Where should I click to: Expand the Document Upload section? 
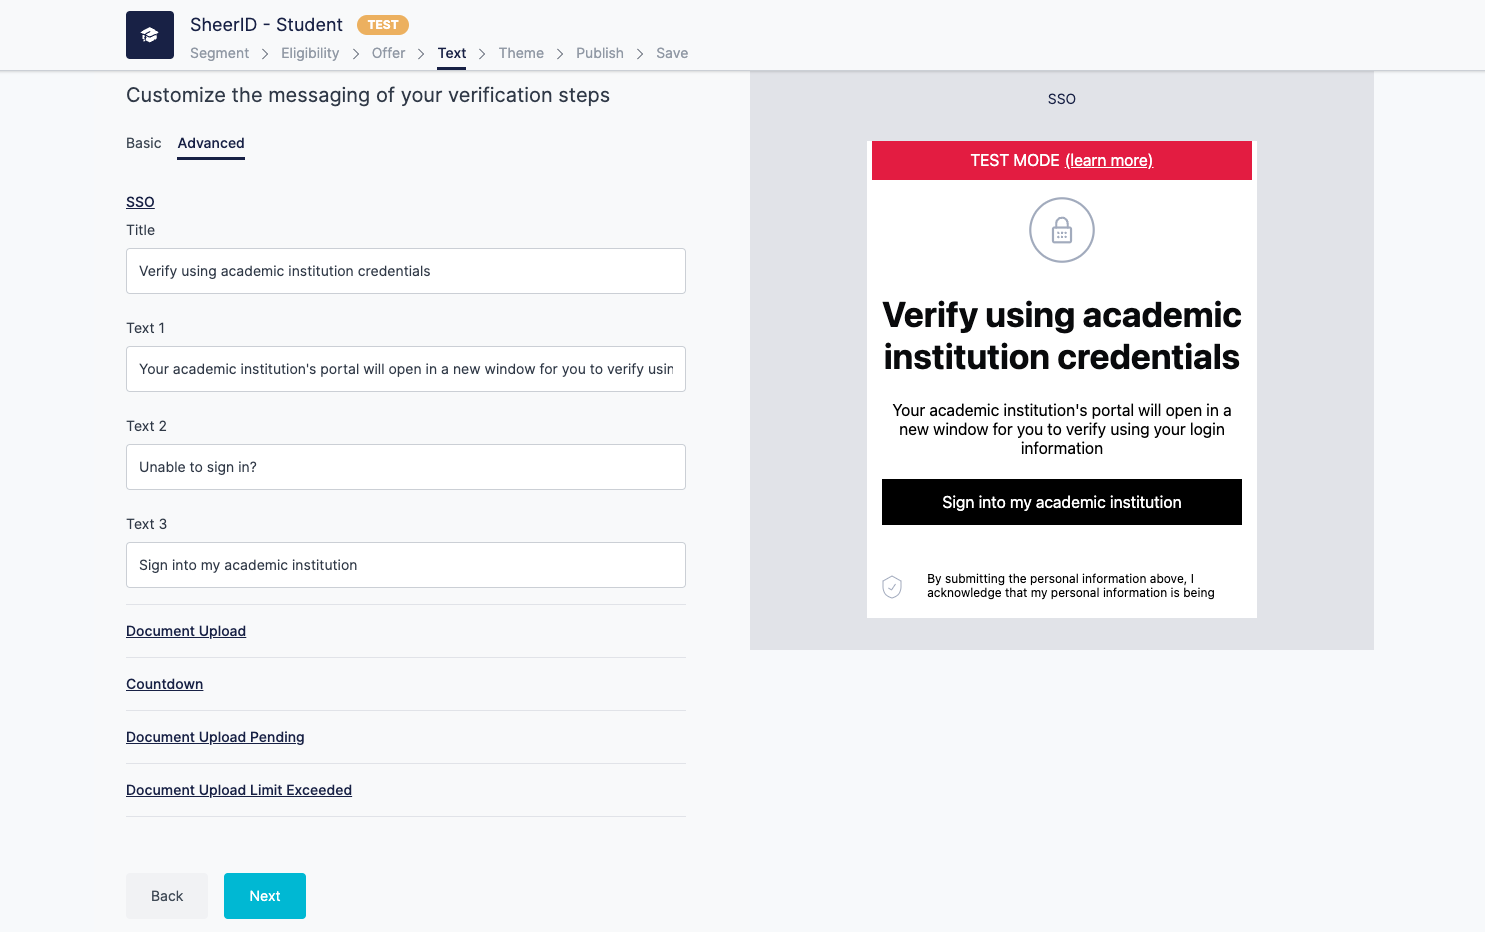[x=186, y=631]
